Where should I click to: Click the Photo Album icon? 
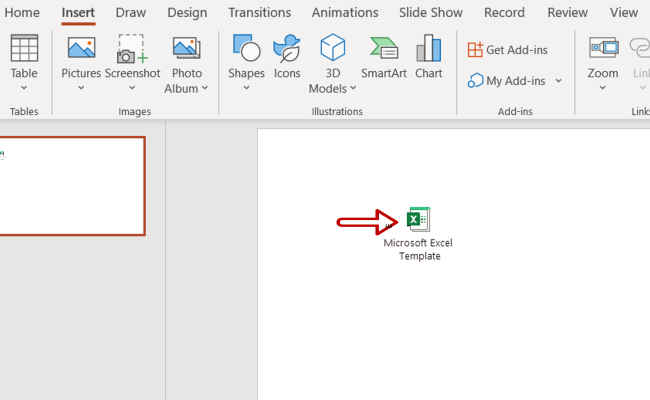[x=187, y=48]
